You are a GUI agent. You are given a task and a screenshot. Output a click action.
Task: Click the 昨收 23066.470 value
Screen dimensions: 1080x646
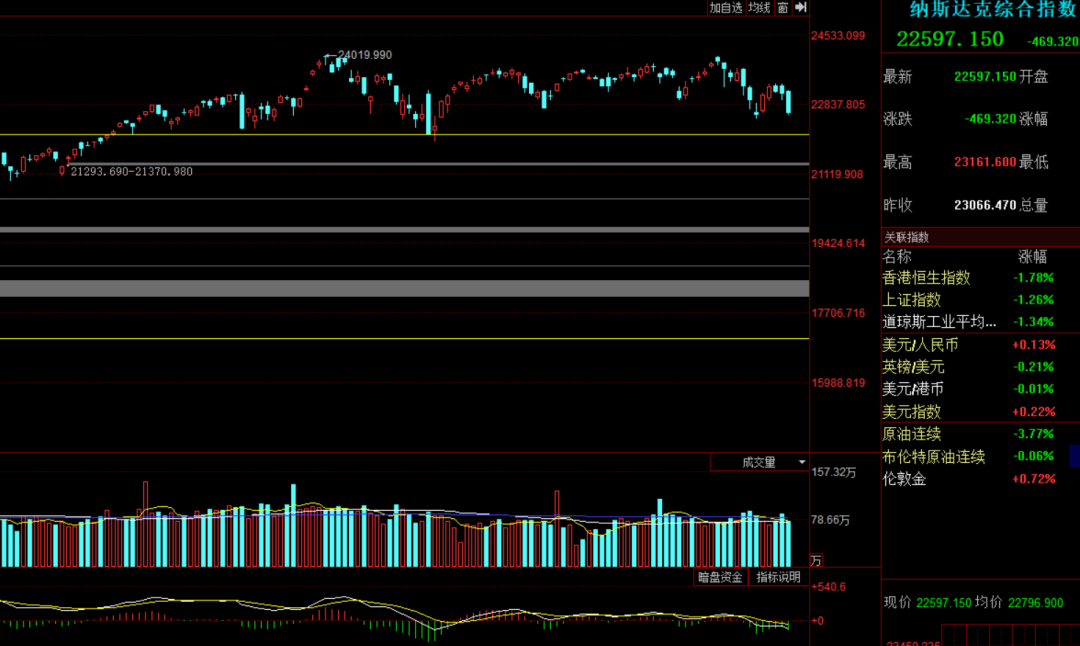click(x=985, y=205)
